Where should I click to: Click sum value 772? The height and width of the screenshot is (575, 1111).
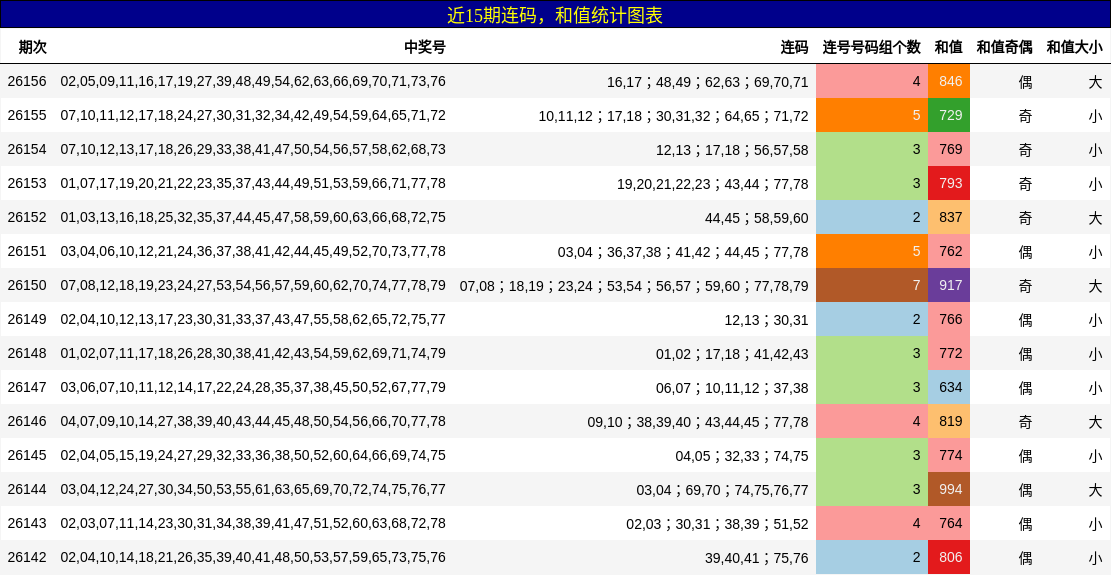950,353
